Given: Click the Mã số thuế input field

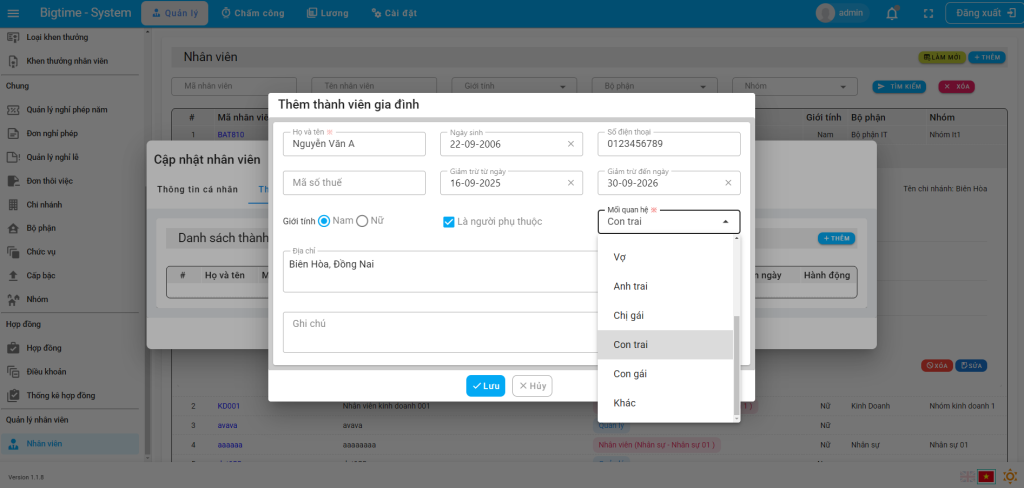Looking at the screenshot, I should 354,183.
